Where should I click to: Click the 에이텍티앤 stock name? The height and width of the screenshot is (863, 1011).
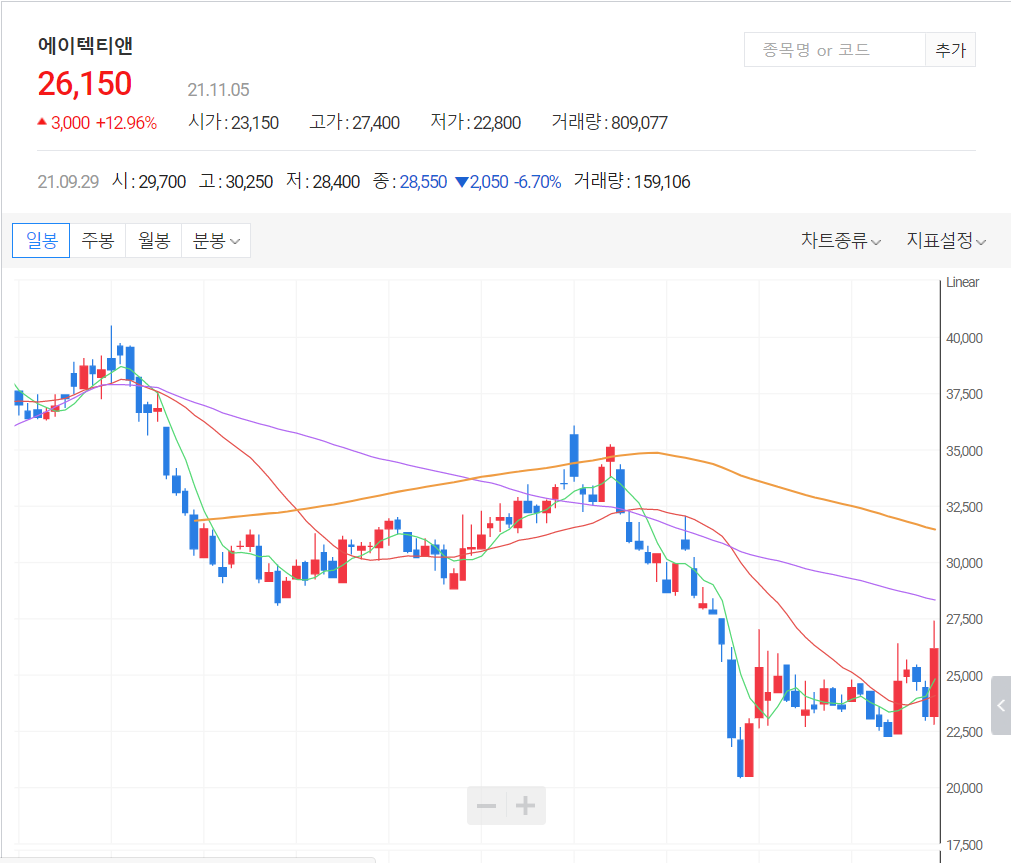pos(85,46)
